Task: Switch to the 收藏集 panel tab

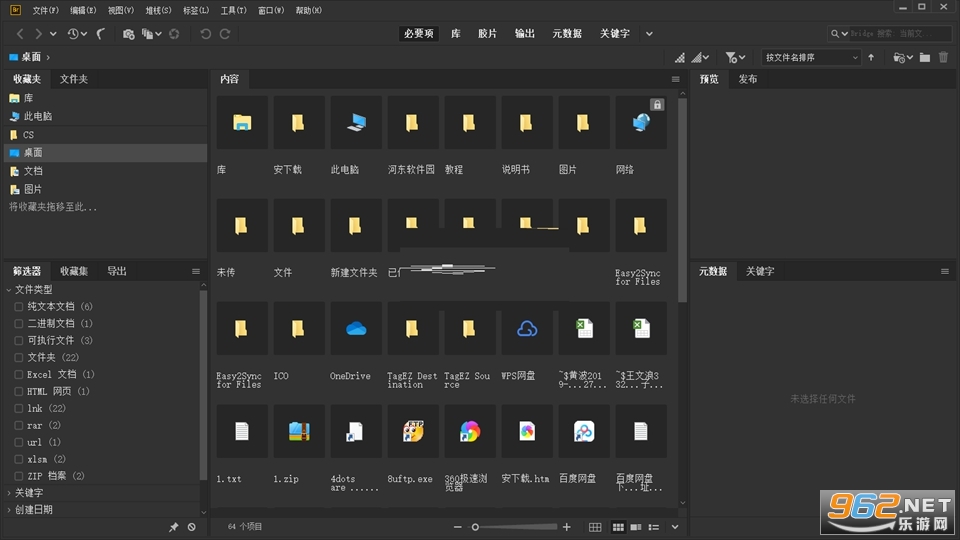Action: point(74,271)
